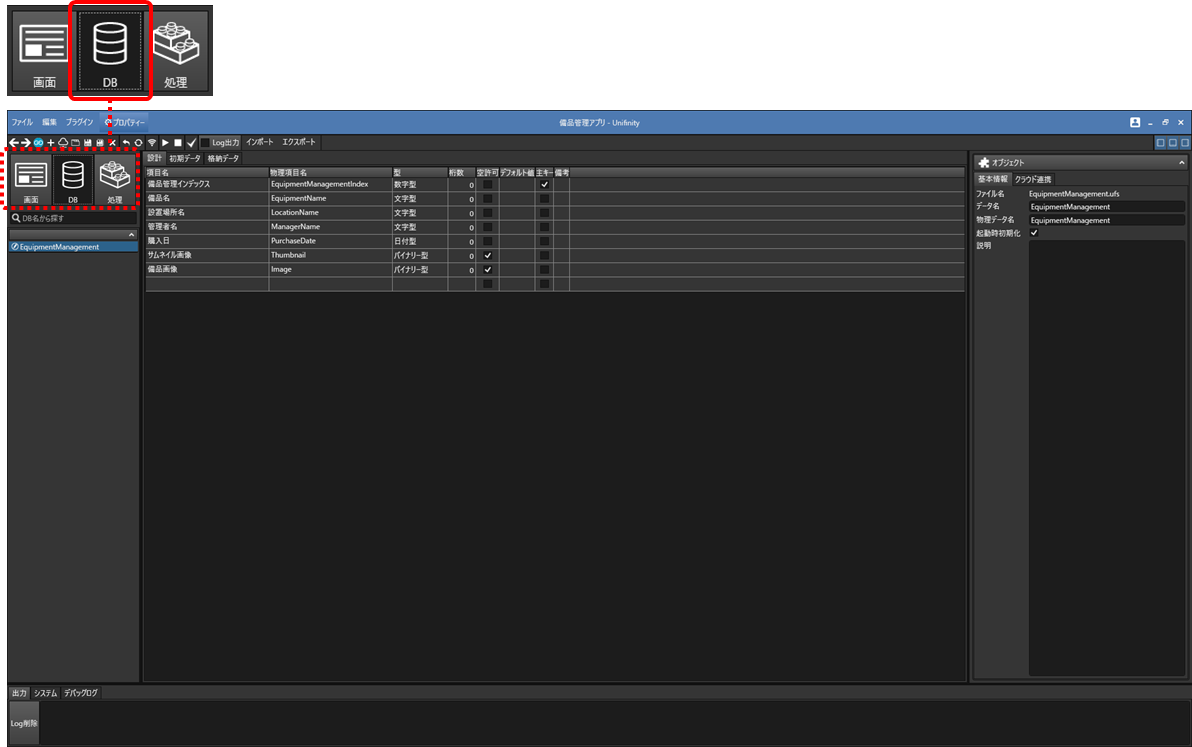Click the データ名 input field
This screenshot has height=747, width=1192.
point(1106,207)
